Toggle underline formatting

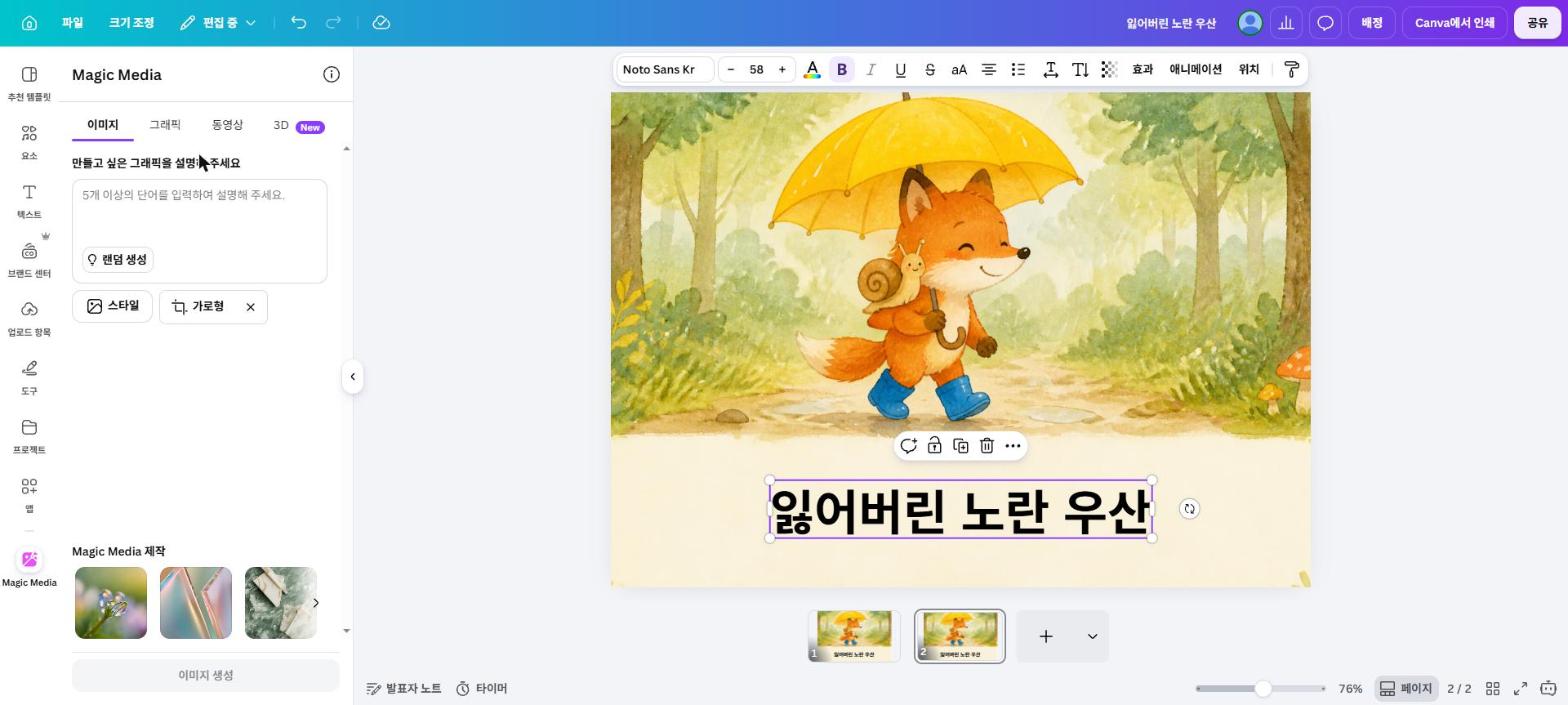coord(900,69)
